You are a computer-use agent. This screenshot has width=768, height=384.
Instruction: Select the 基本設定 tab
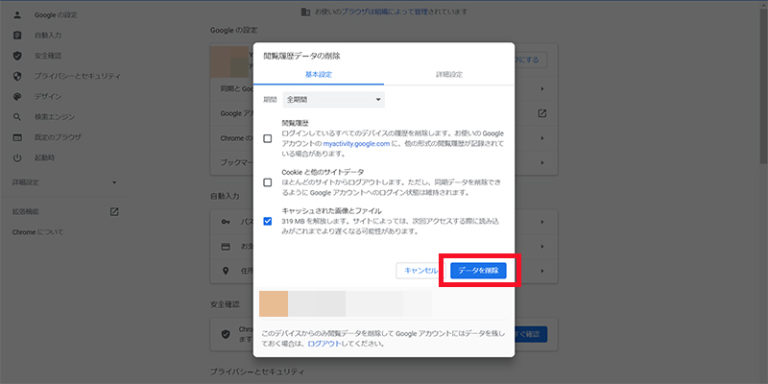click(319, 75)
